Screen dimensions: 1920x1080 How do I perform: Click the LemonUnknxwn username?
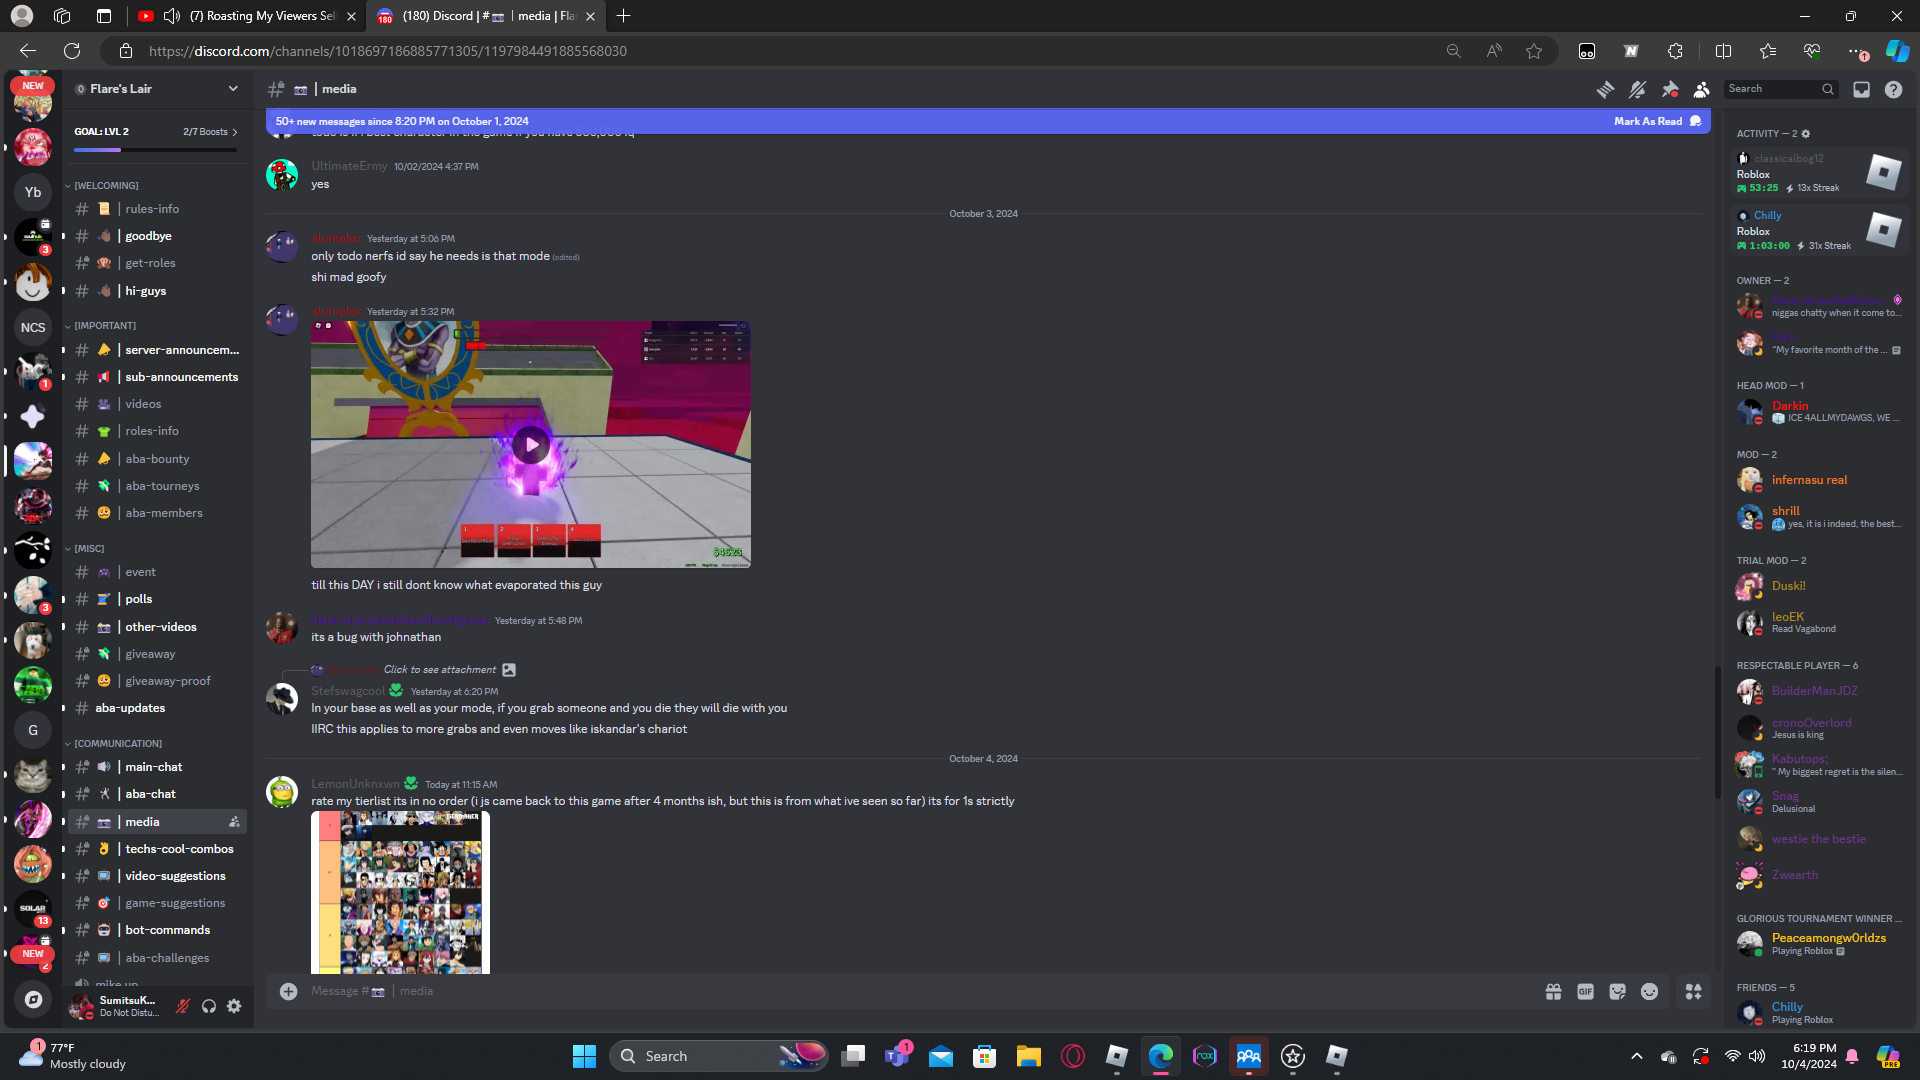pos(355,784)
